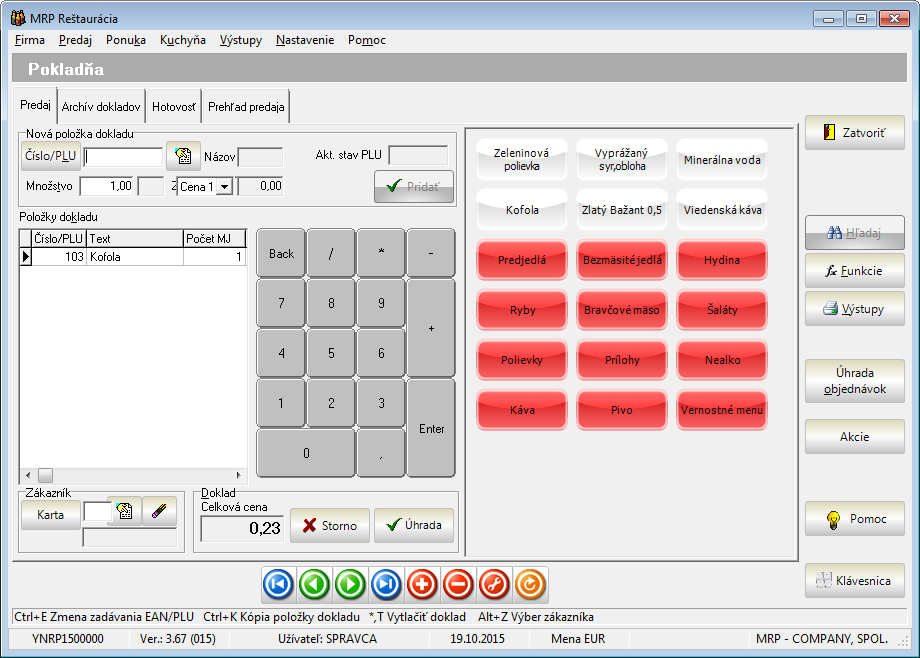Screen dimensions: 920x658
Task: Select the red Pivo category button
Action: click(x=621, y=410)
